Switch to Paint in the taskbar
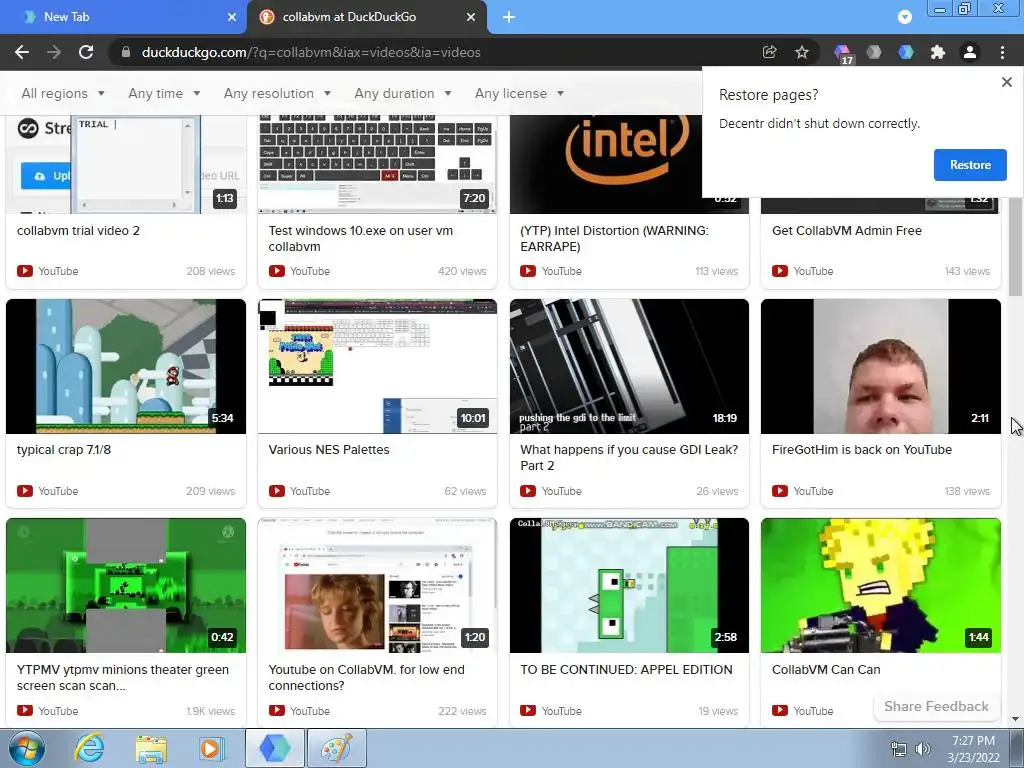 click(336, 748)
